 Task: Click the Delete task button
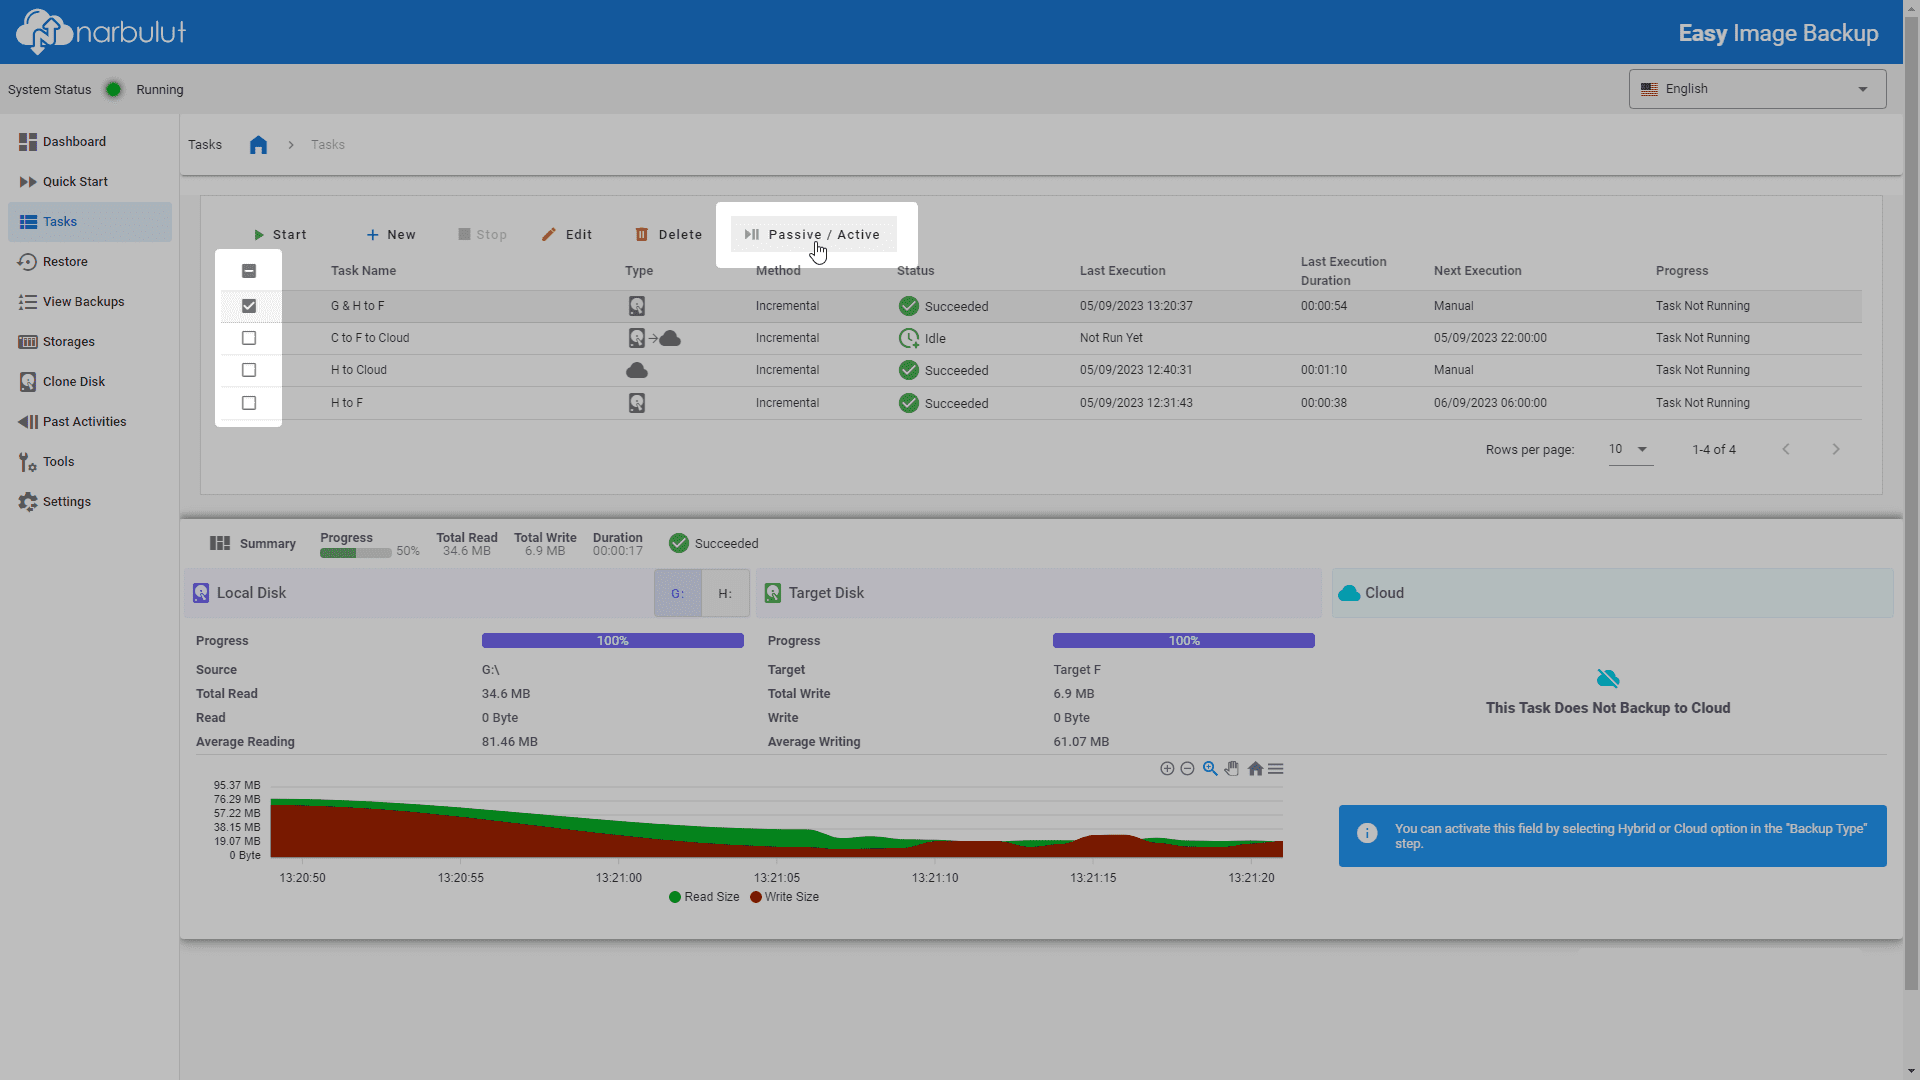coord(669,235)
